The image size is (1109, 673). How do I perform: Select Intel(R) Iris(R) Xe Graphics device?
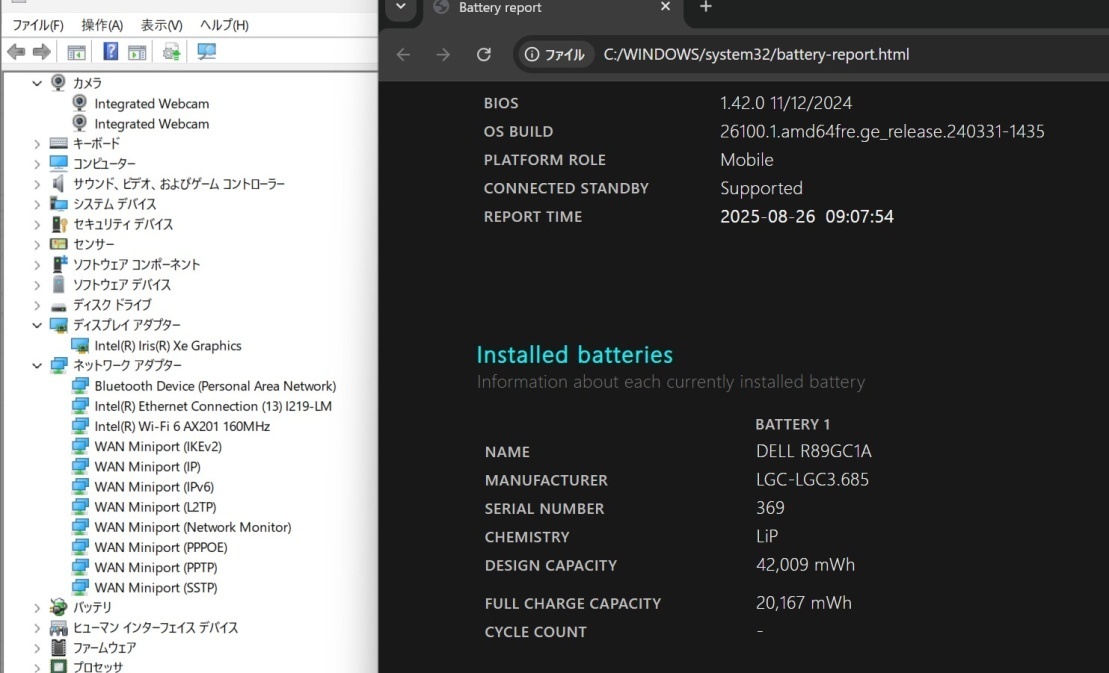167,346
